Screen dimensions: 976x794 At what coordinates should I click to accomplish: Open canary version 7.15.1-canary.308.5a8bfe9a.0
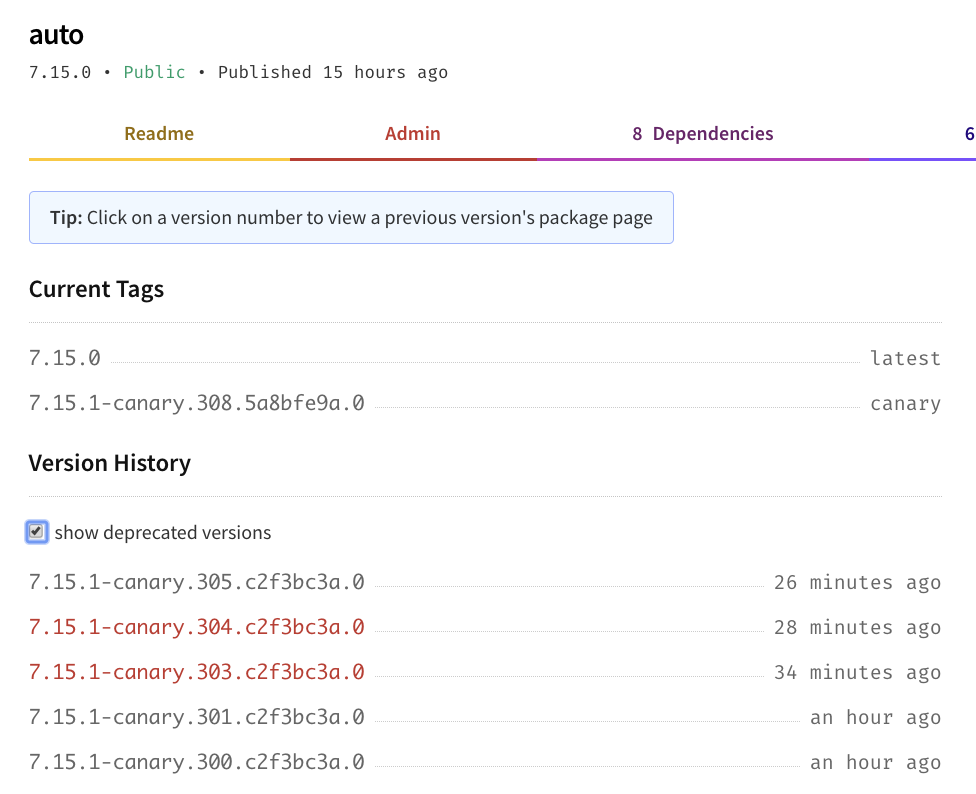click(196, 403)
